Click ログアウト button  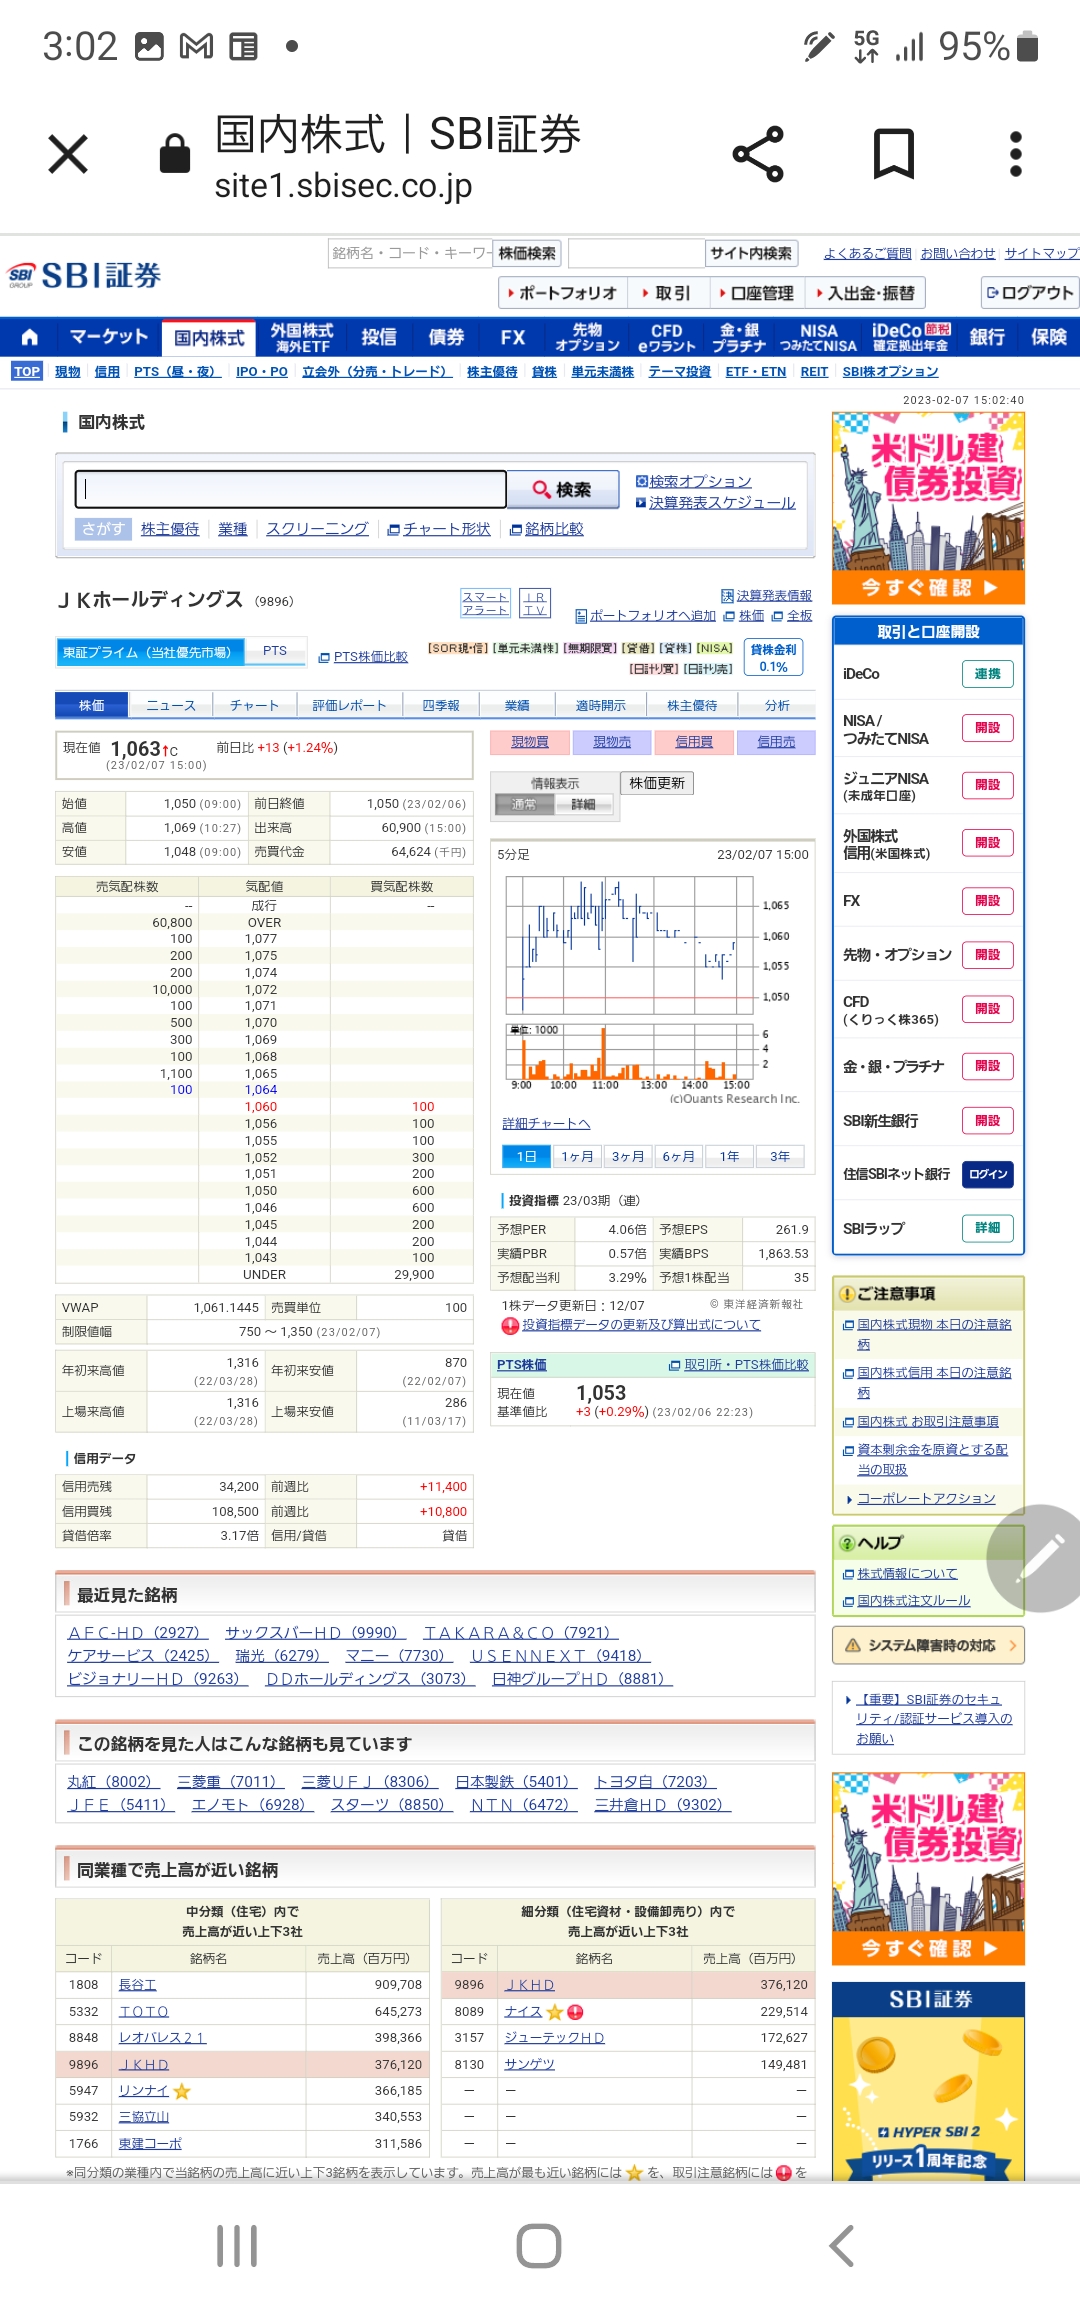(x=1030, y=293)
